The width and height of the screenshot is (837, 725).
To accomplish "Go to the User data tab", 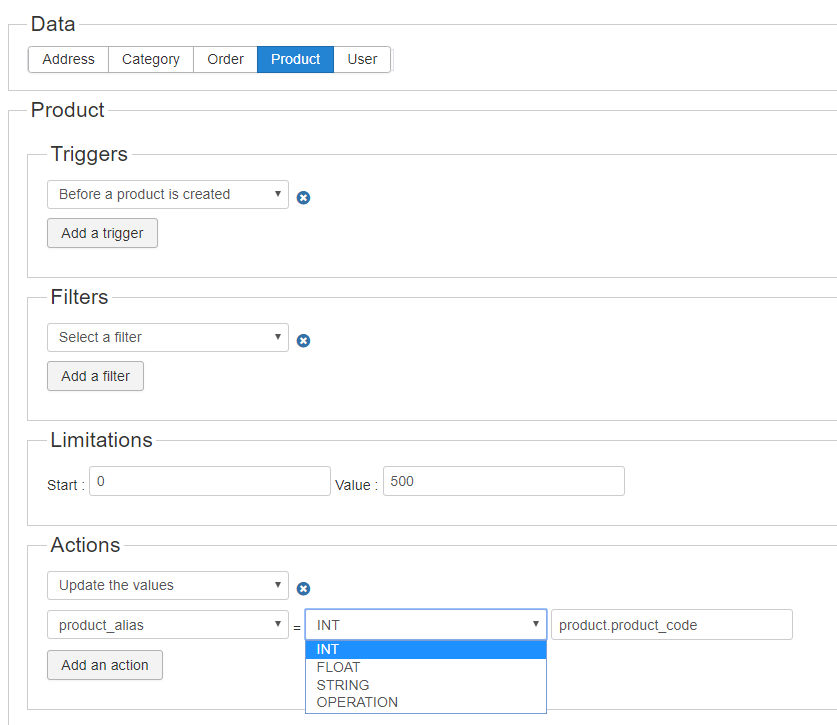I will [362, 59].
